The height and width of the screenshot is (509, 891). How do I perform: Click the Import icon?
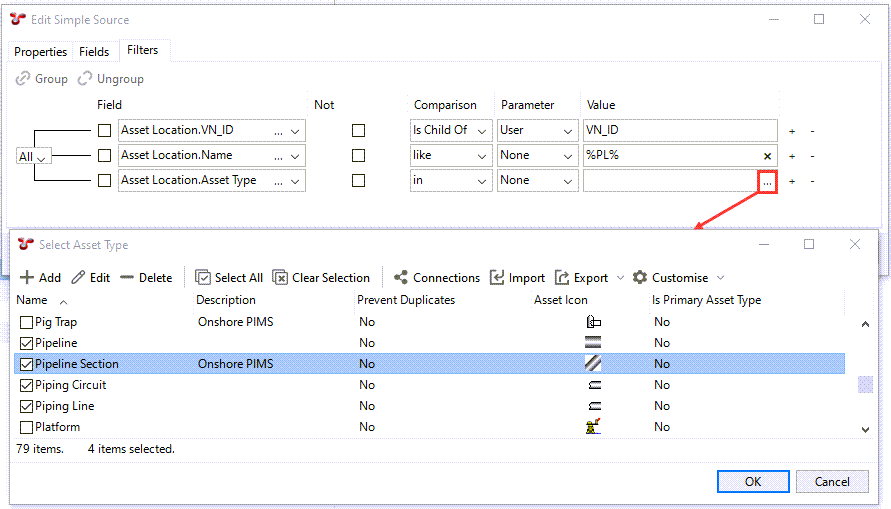click(497, 278)
